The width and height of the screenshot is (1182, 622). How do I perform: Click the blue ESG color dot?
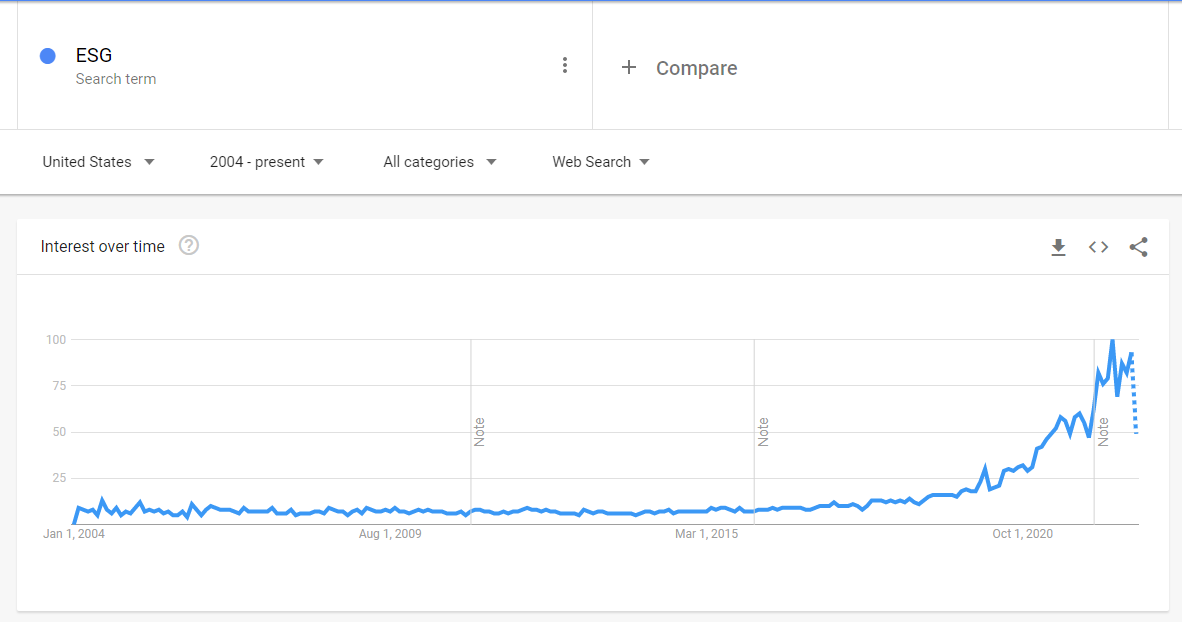click(47, 56)
